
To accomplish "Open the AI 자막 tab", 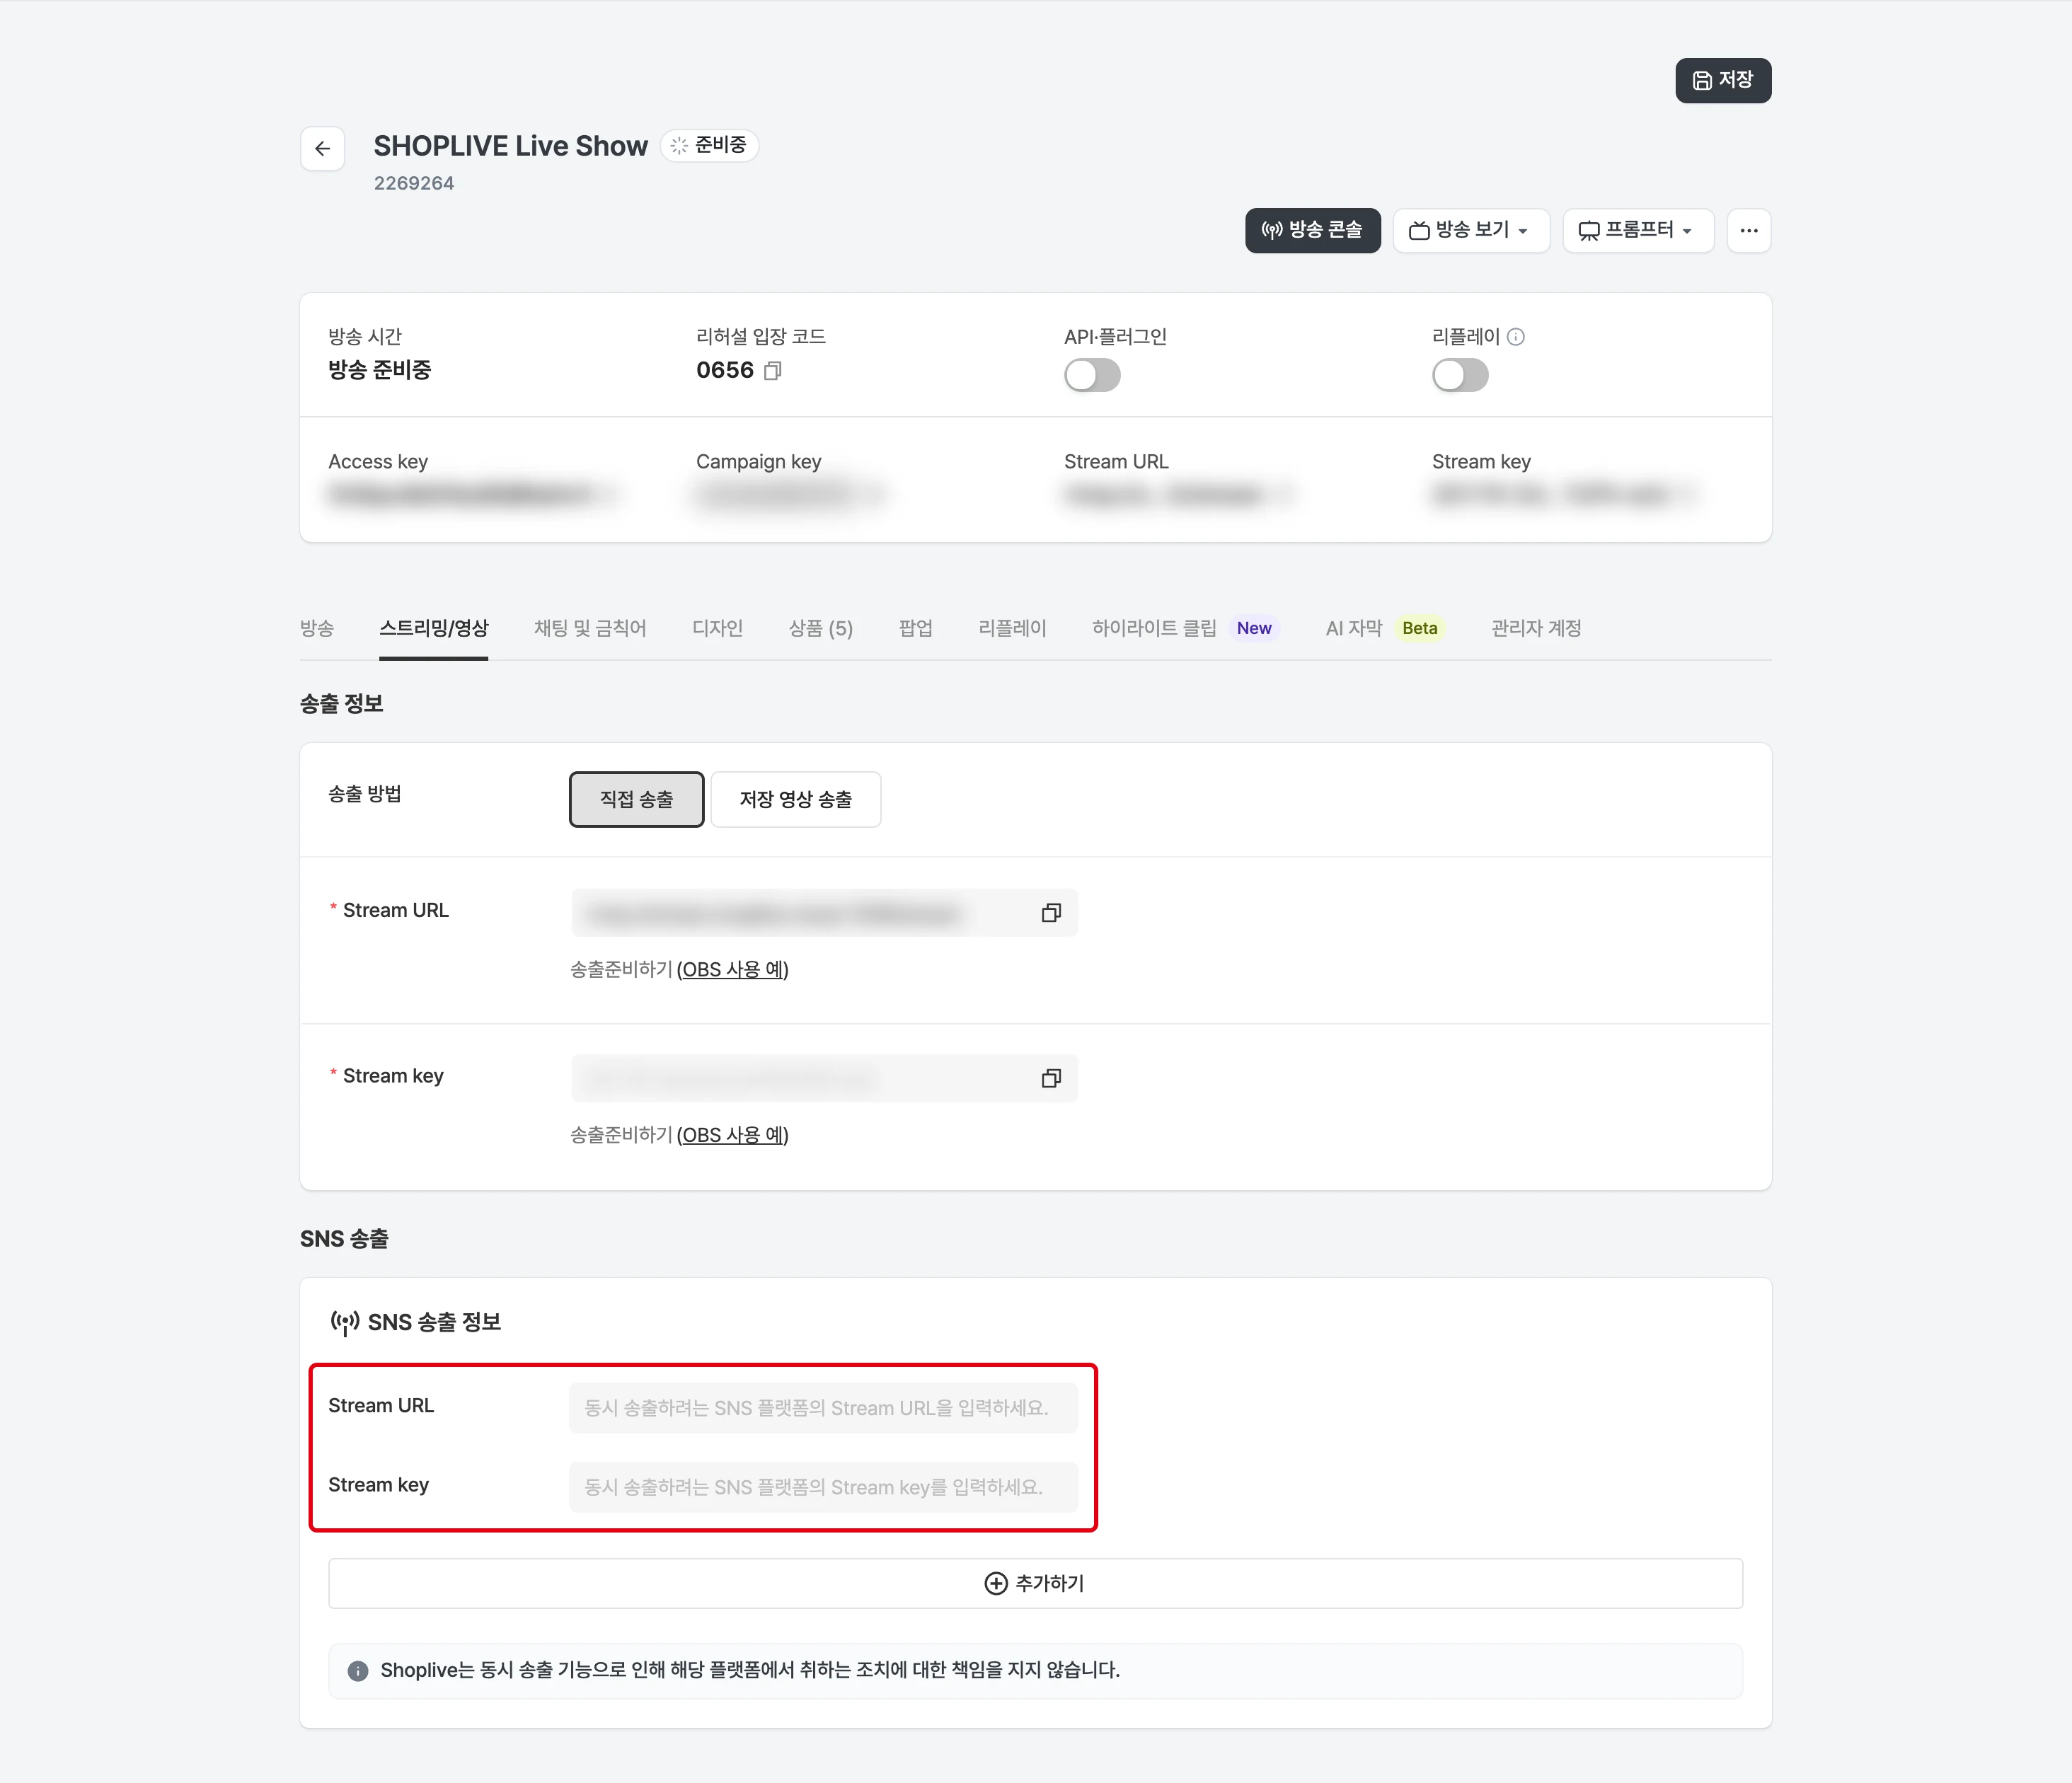I will tap(1385, 628).
